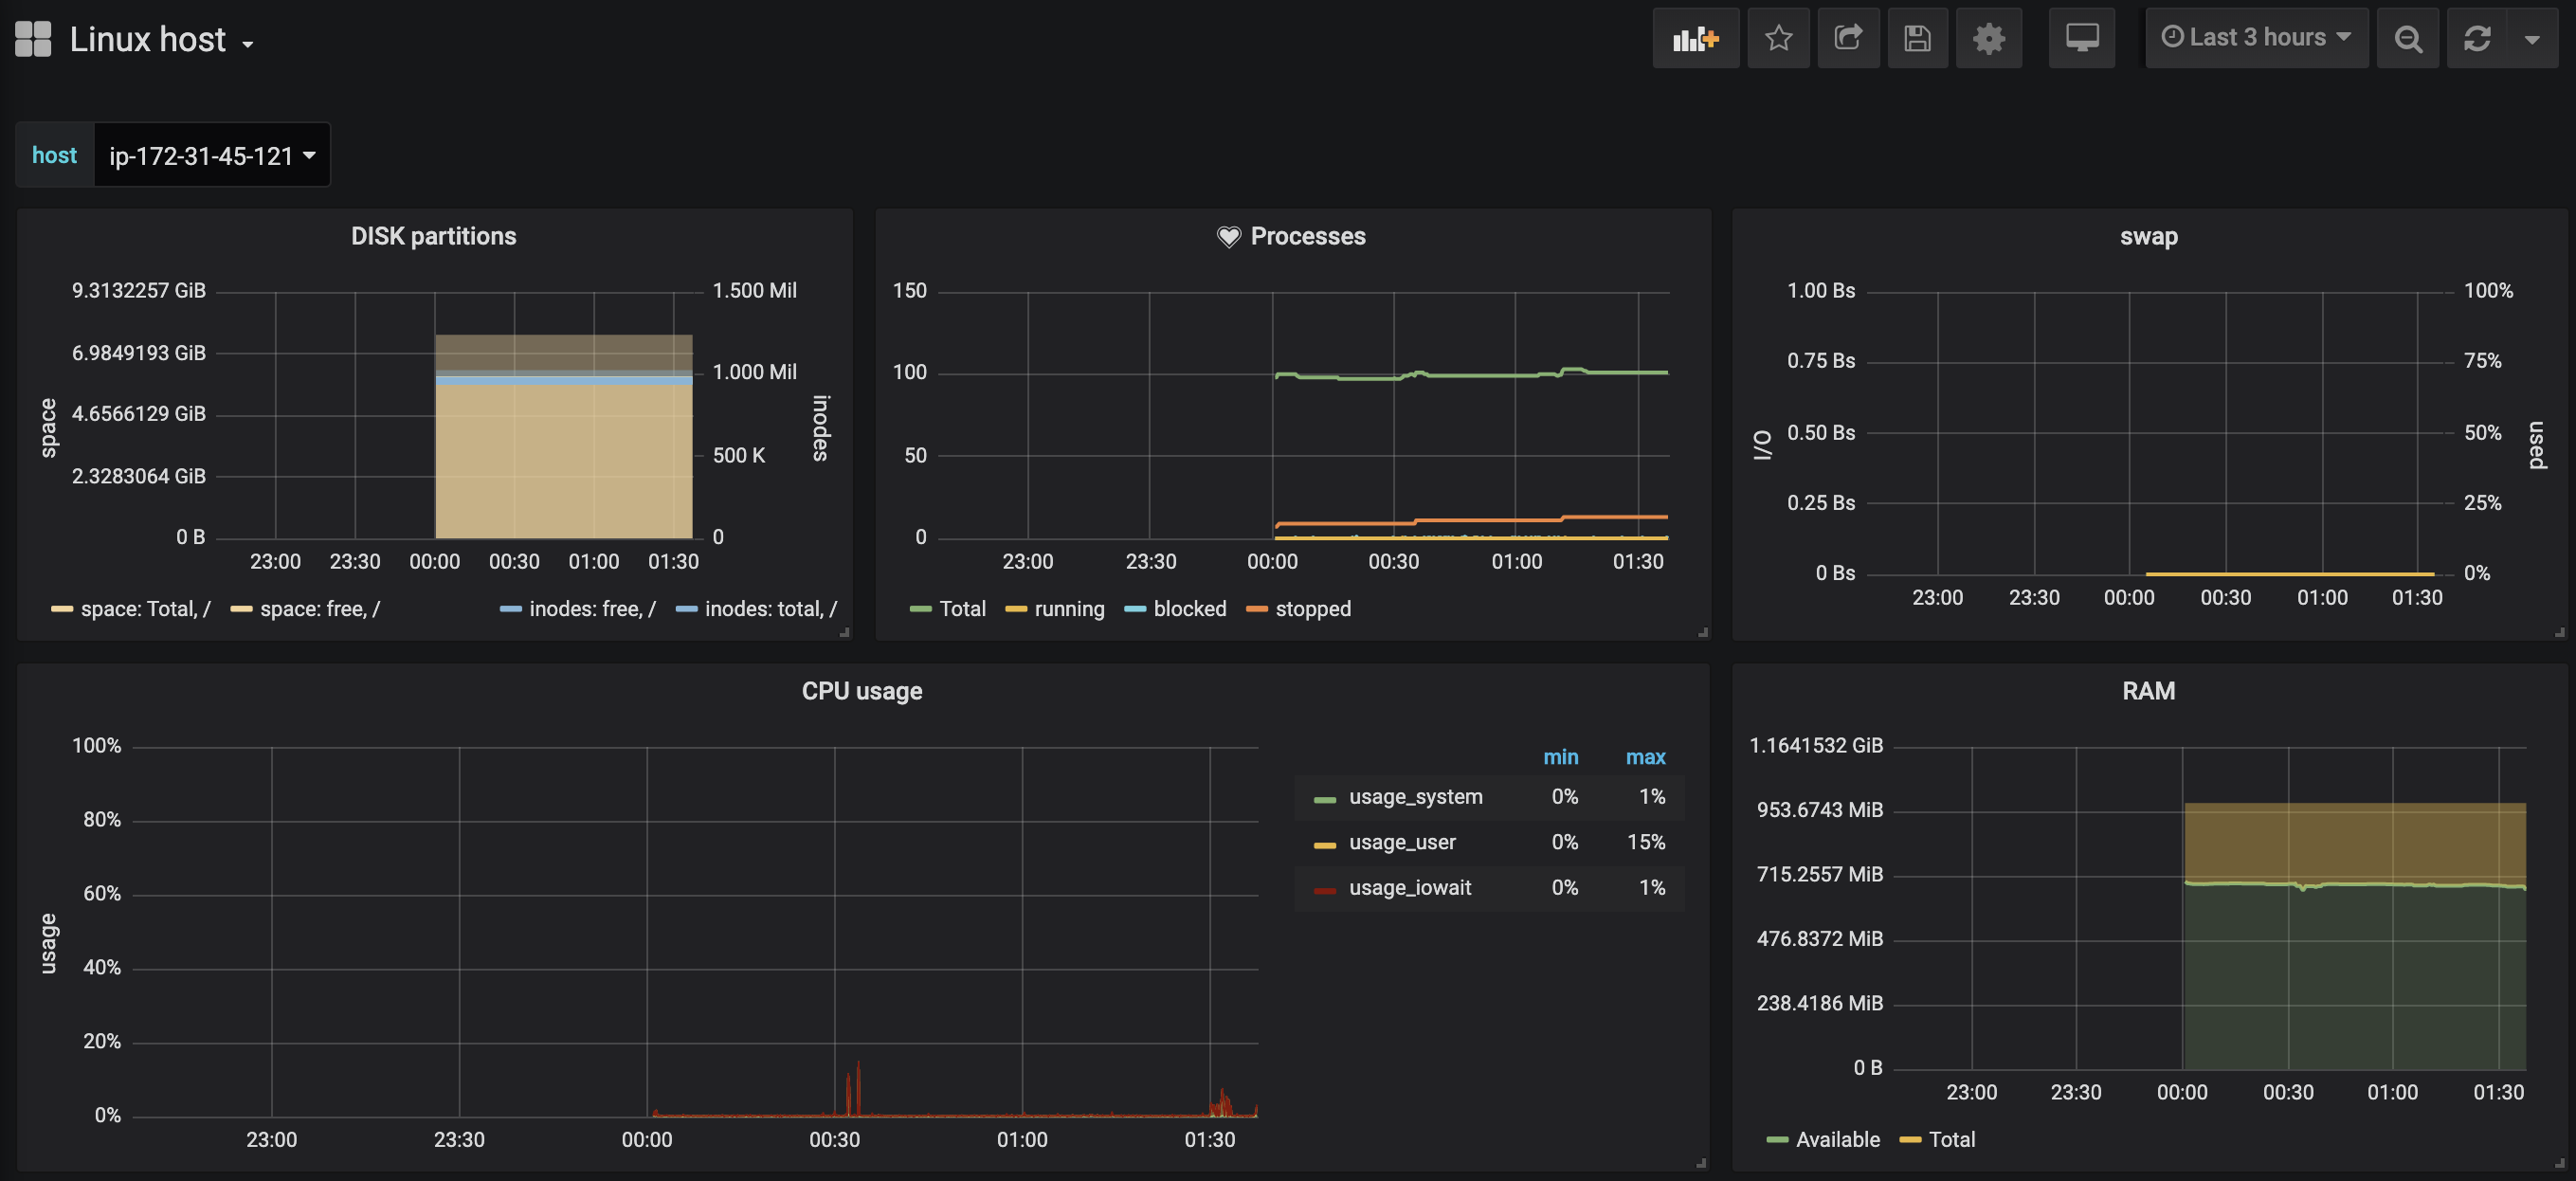
Task: Star this dashboard as favorite
Action: tap(1778, 38)
